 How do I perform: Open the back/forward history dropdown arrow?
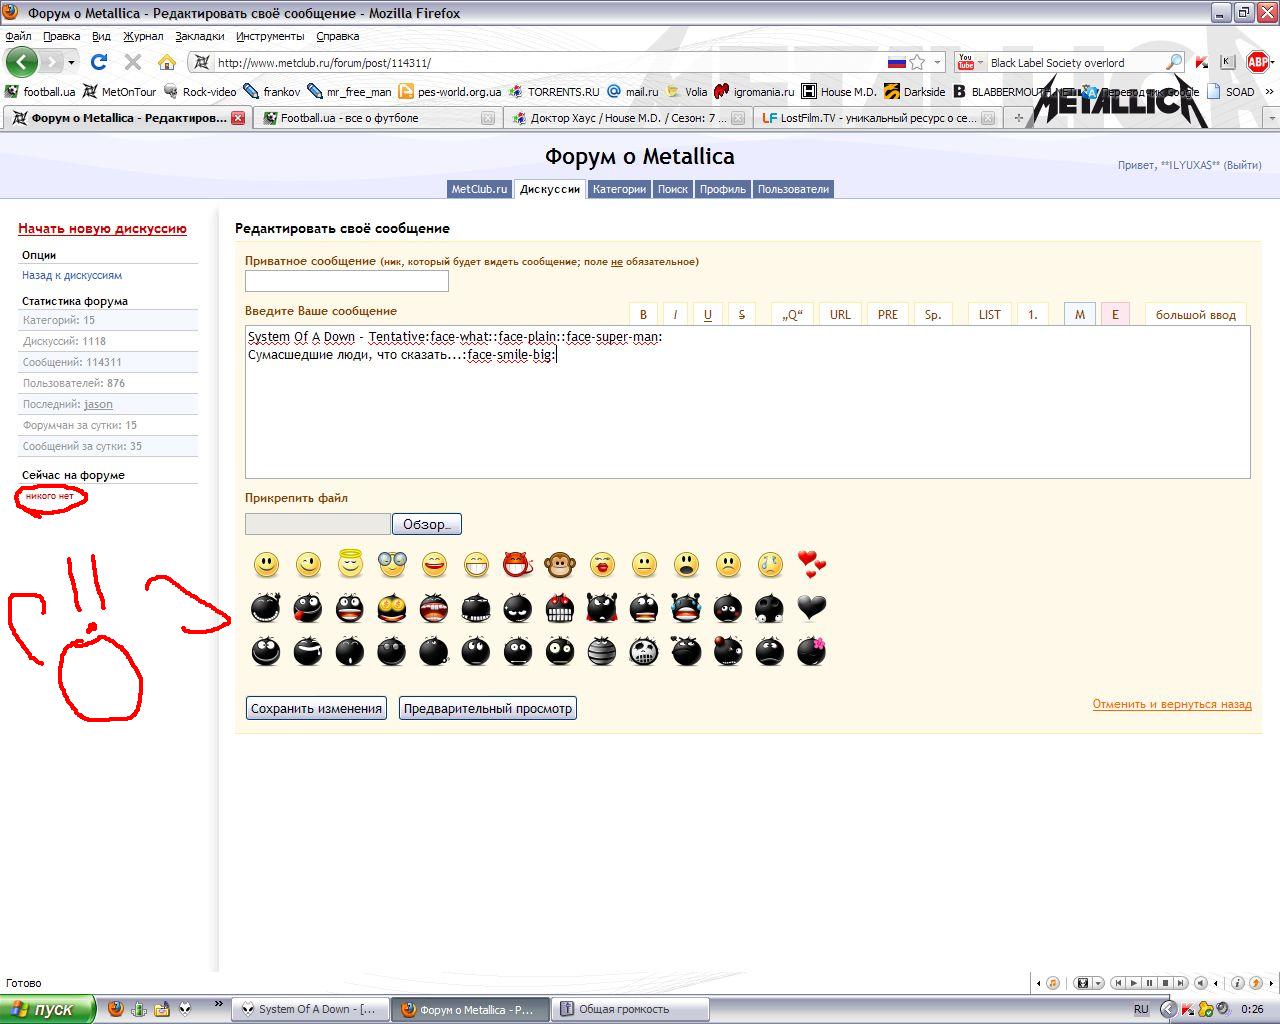71,62
